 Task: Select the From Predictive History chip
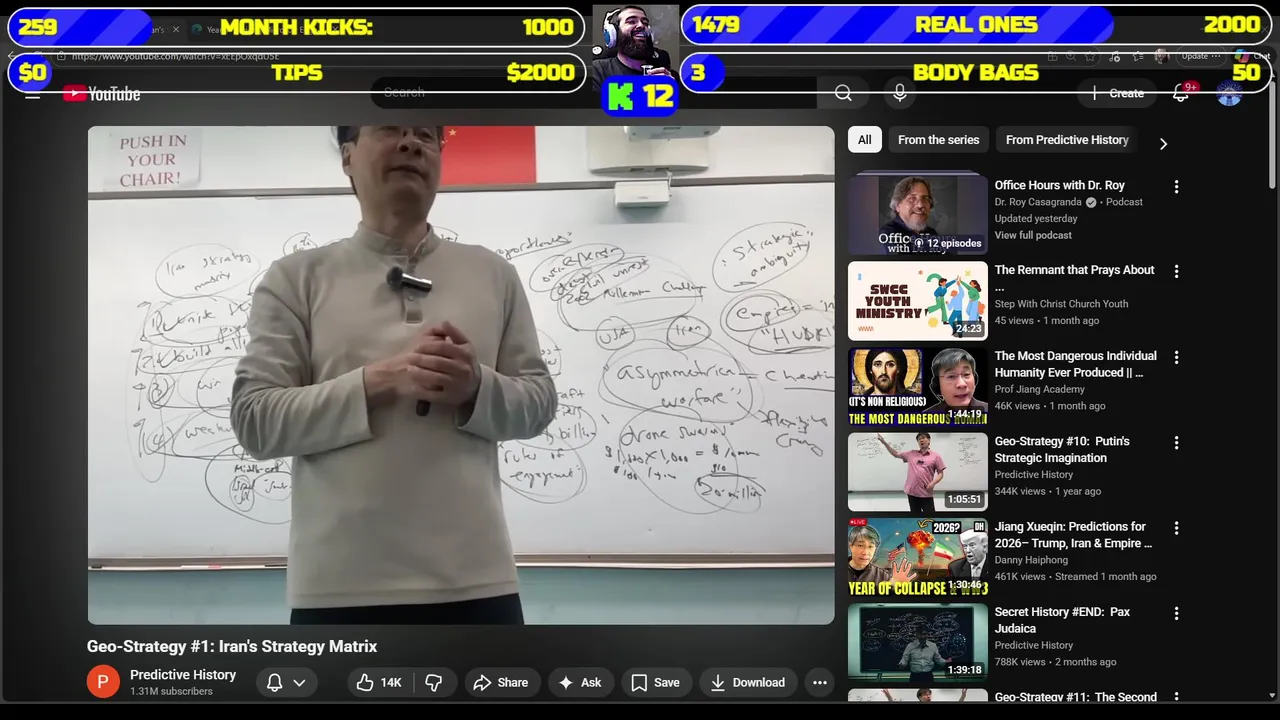point(1067,140)
